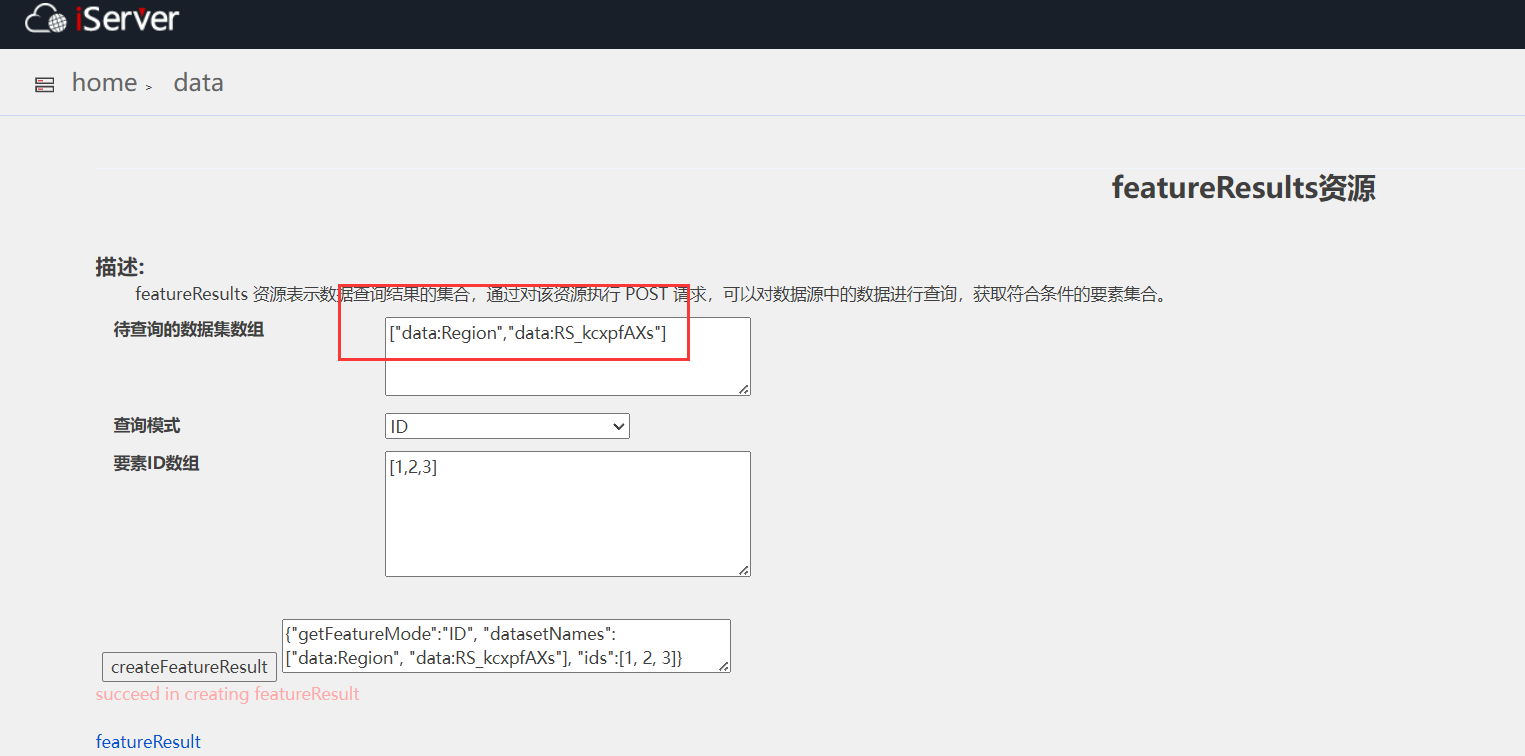Click the featureResults资源 page heading
This screenshot has width=1525, height=756.
pyautogui.click(x=1243, y=188)
